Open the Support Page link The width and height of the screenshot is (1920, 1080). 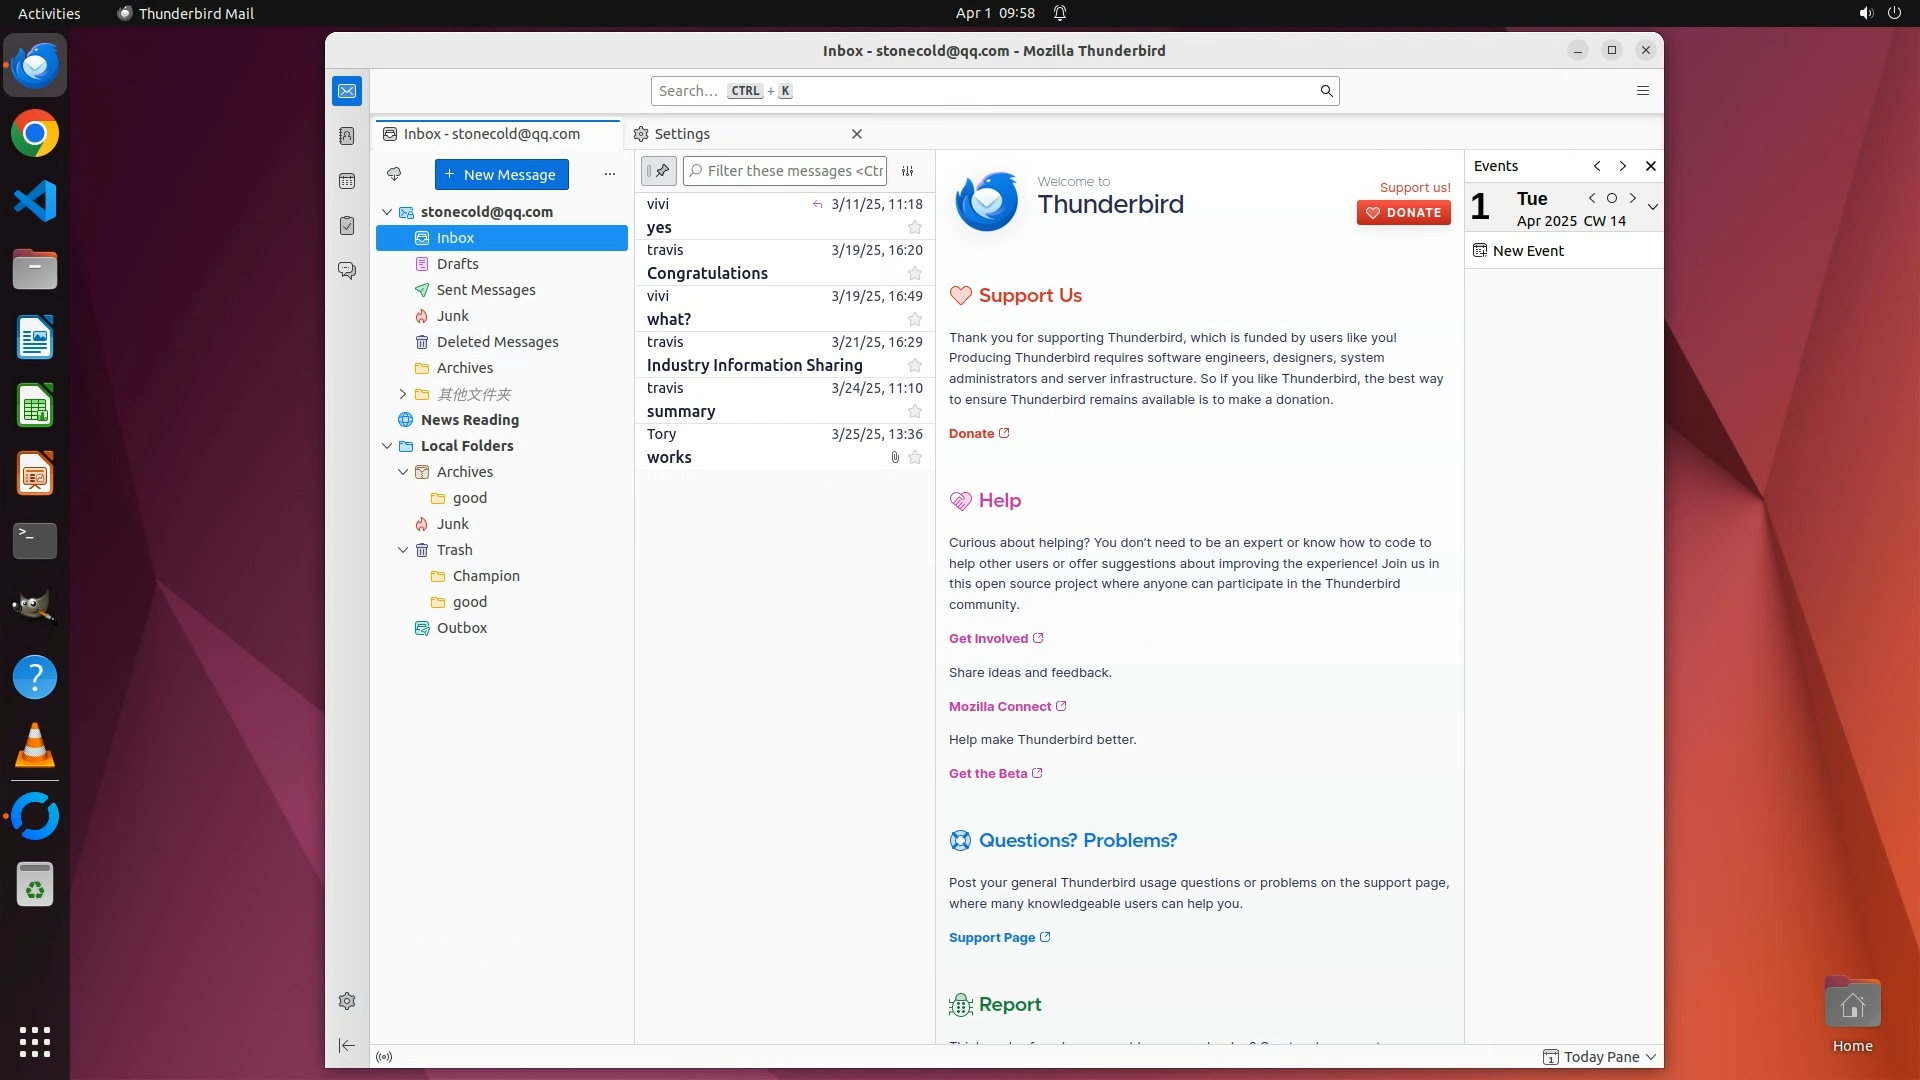[992, 938]
